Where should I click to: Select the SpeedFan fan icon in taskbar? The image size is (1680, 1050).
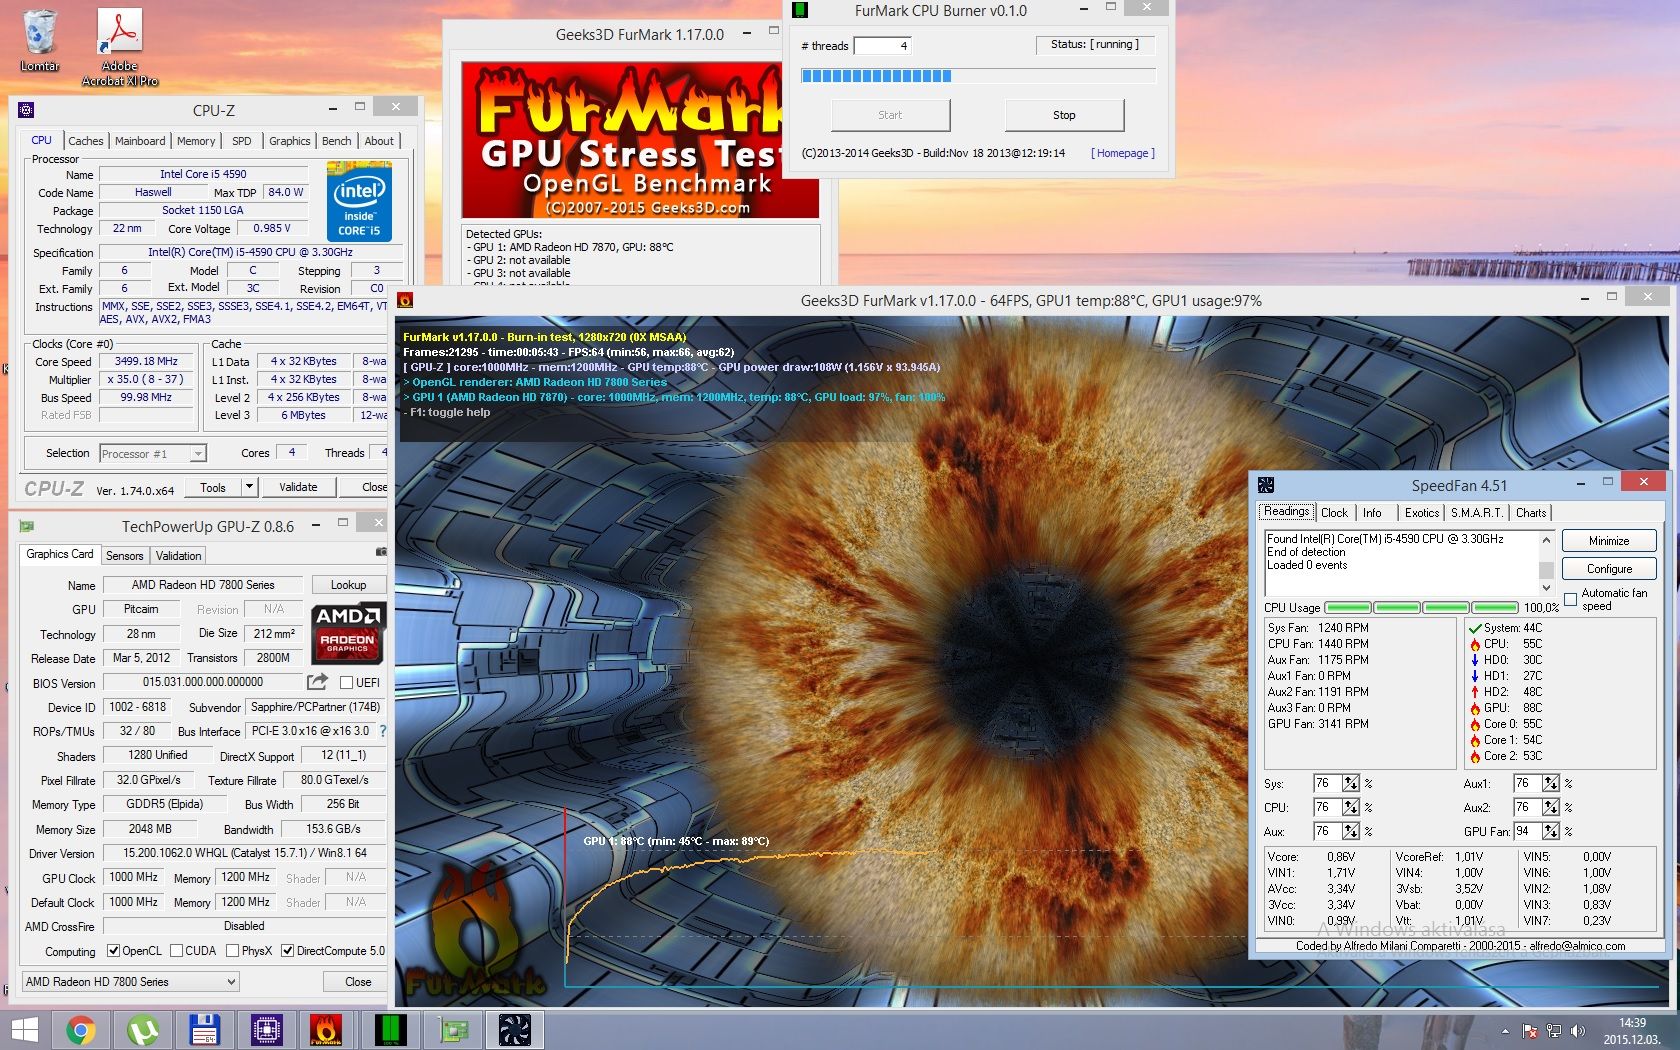[514, 1030]
